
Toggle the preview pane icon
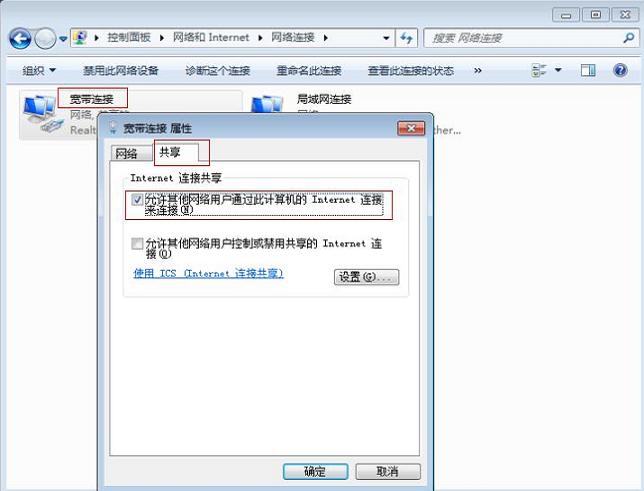point(588,70)
